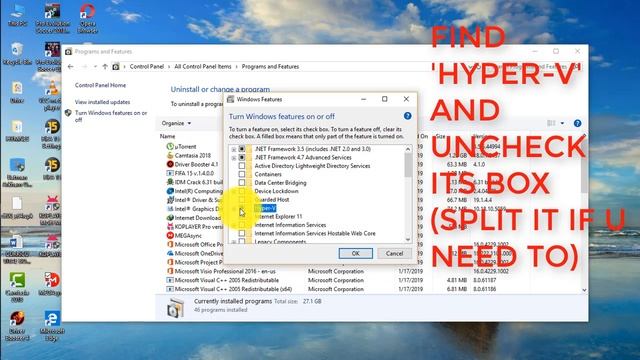The width and height of the screenshot is (640, 360).
Task: Select the Guarded Host feature label
Action: pyautogui.click(x=272, y=200)
